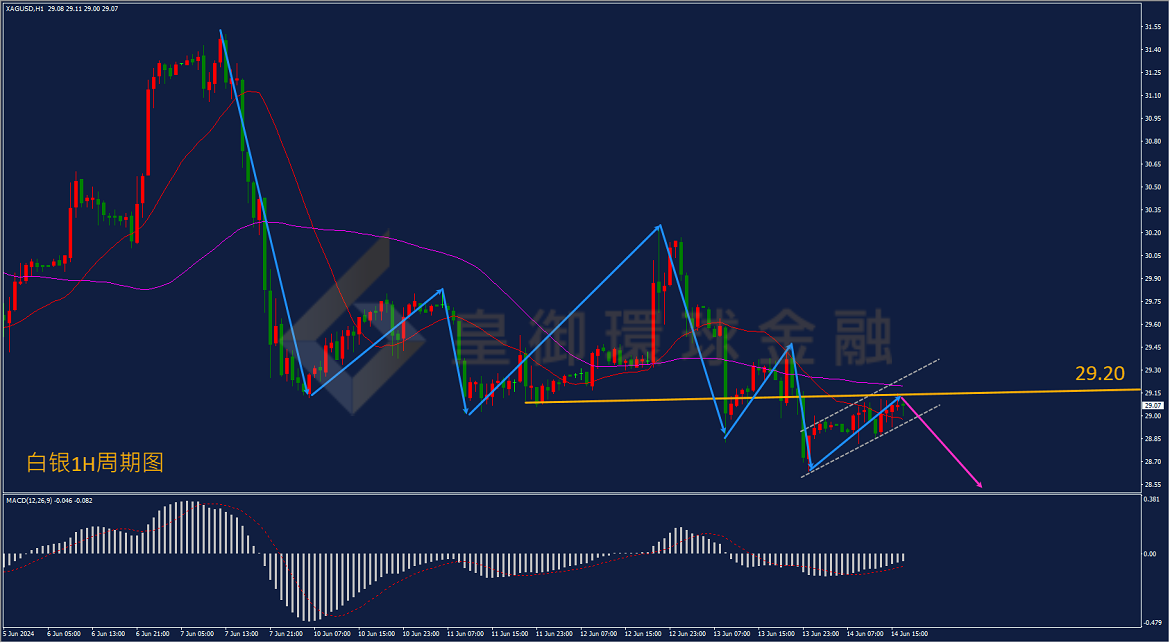Select the upper gray dashed channel line
Image resolution: width=1170 pixels, height=643 pixels.
click(x=870, y=395)
